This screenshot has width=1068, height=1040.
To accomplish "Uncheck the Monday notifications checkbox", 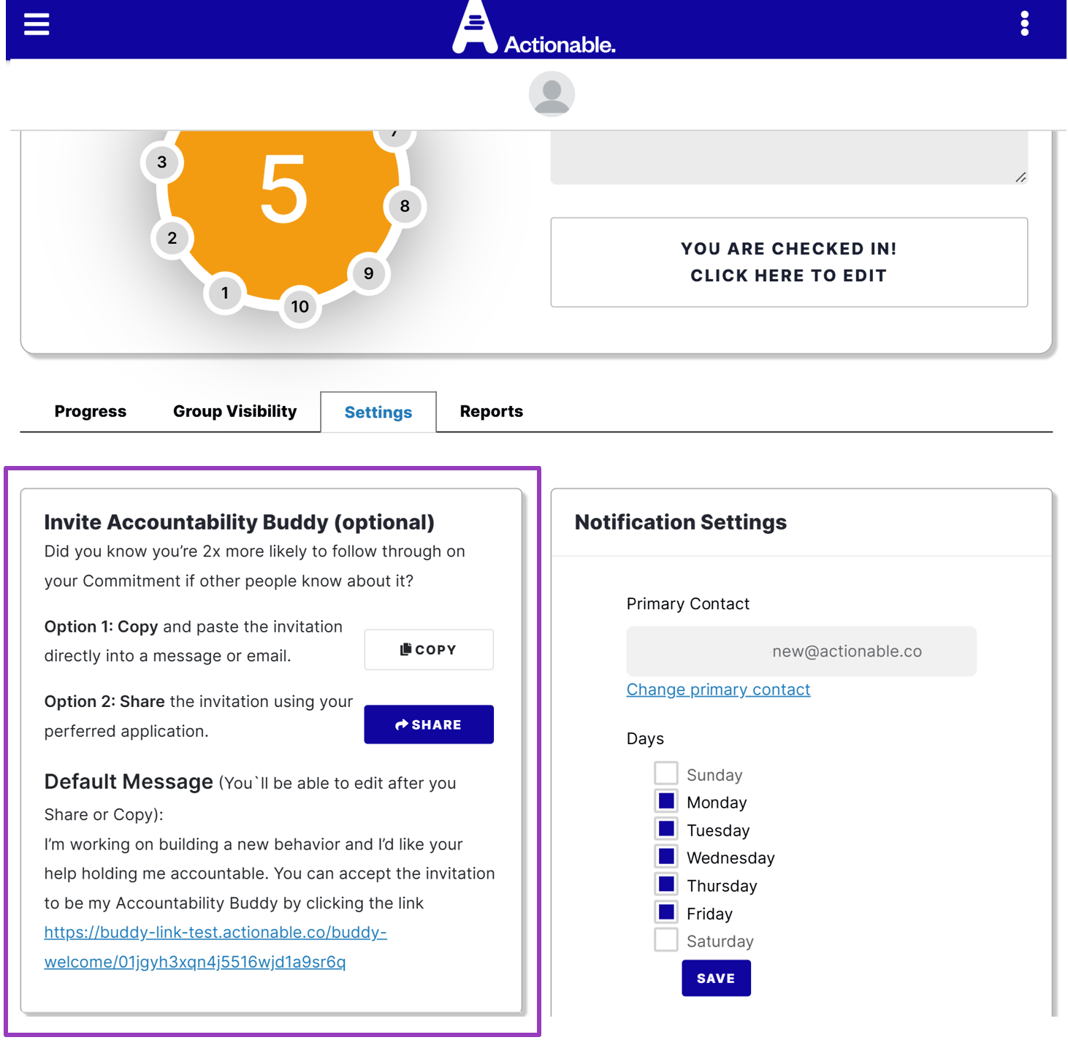I will coord(665,800).
